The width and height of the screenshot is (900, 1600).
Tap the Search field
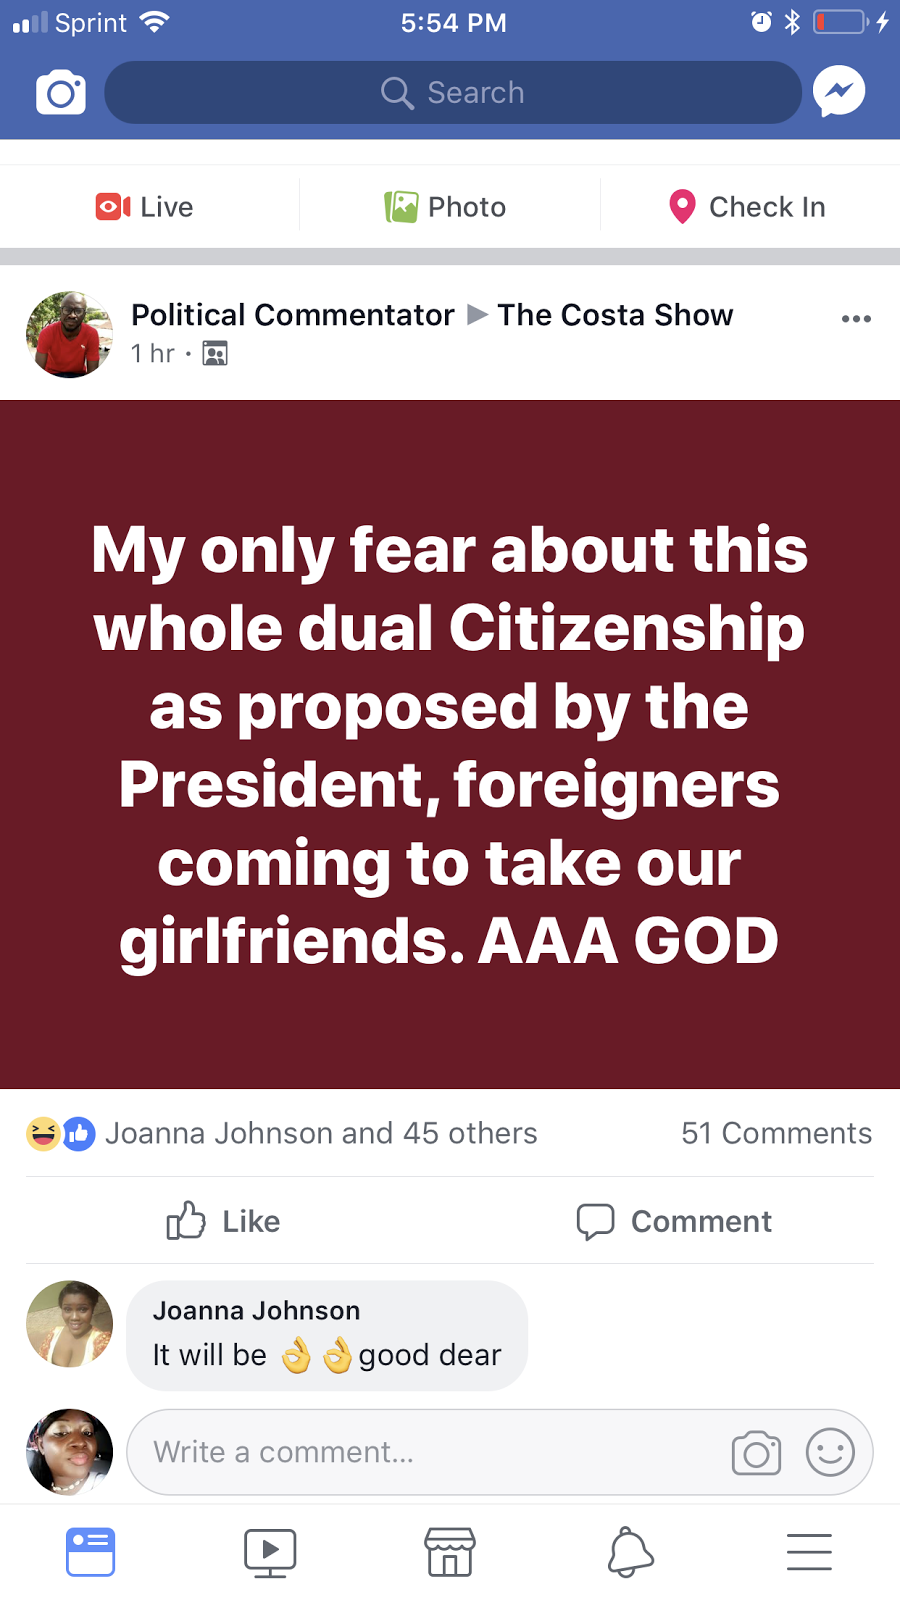tap(453, 93)
